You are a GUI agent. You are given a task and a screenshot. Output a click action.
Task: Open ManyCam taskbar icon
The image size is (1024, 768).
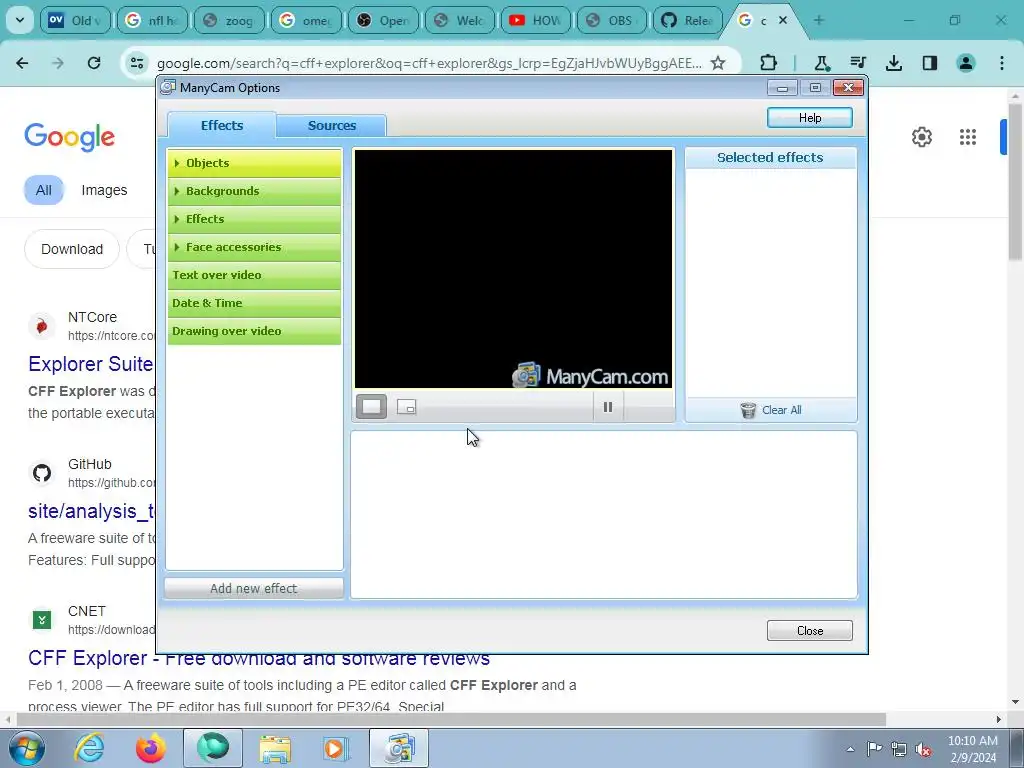(399, 748)
